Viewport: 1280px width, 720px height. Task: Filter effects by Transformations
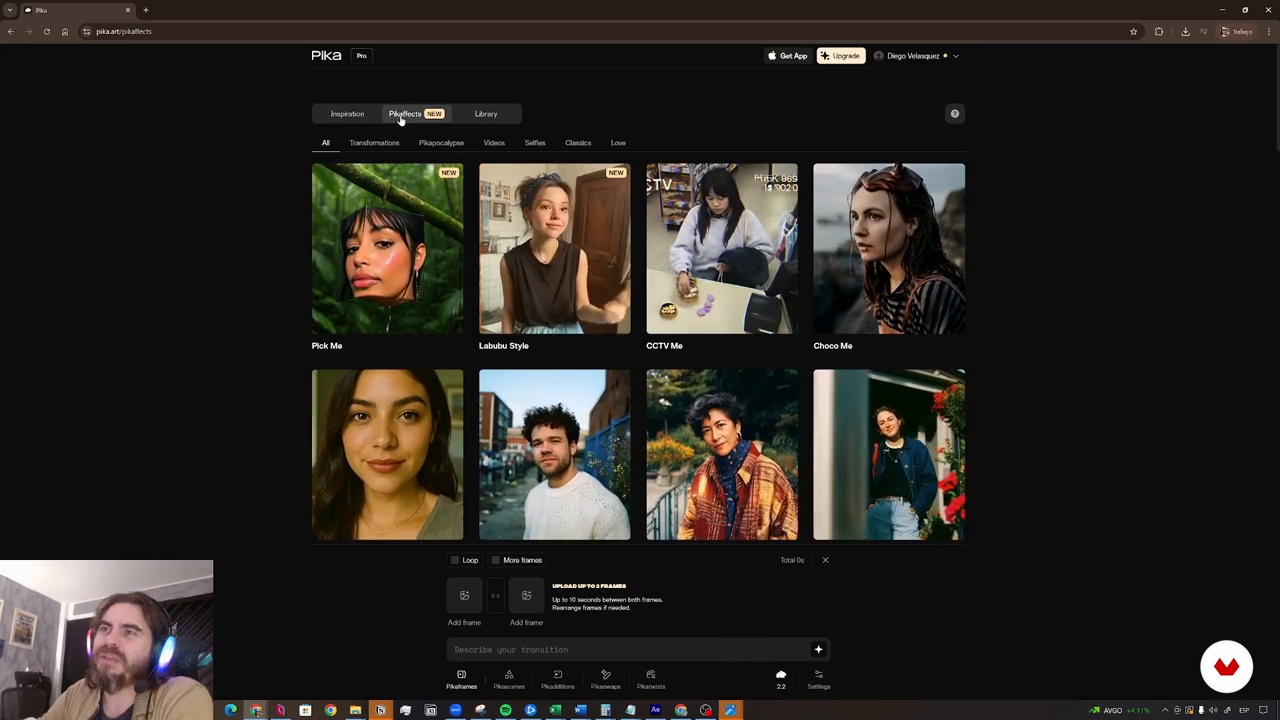[x=374, y=143]
